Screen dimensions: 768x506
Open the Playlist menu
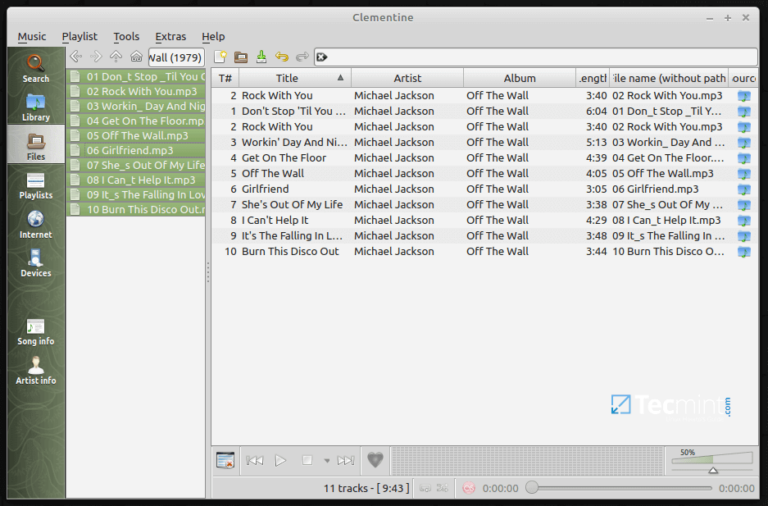79,36
